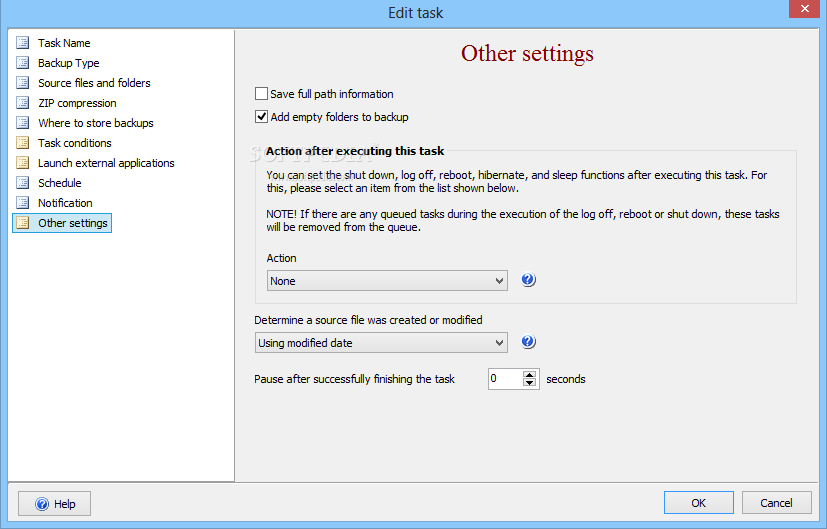Cancel the Edit task dialog

point(776,503)
